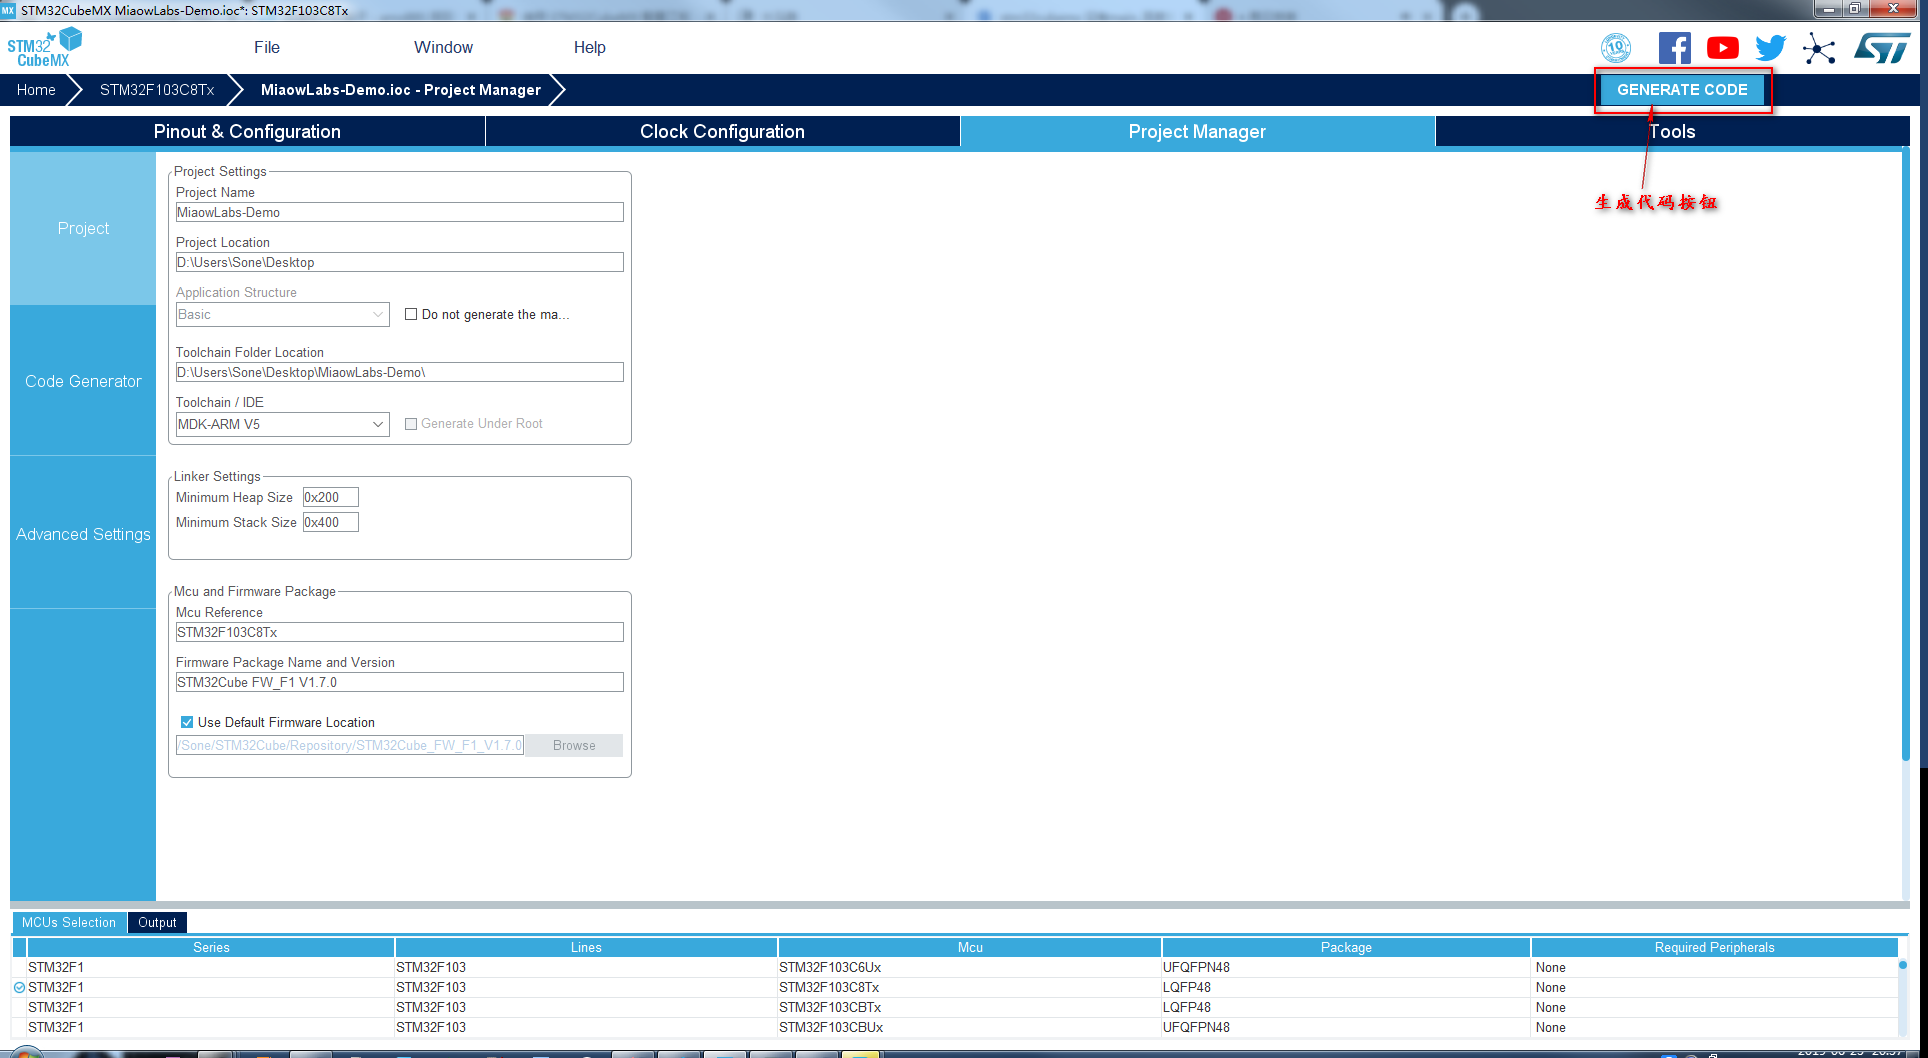
Task: Open the Facebook icon link
Action: (x=1674, y=48)
